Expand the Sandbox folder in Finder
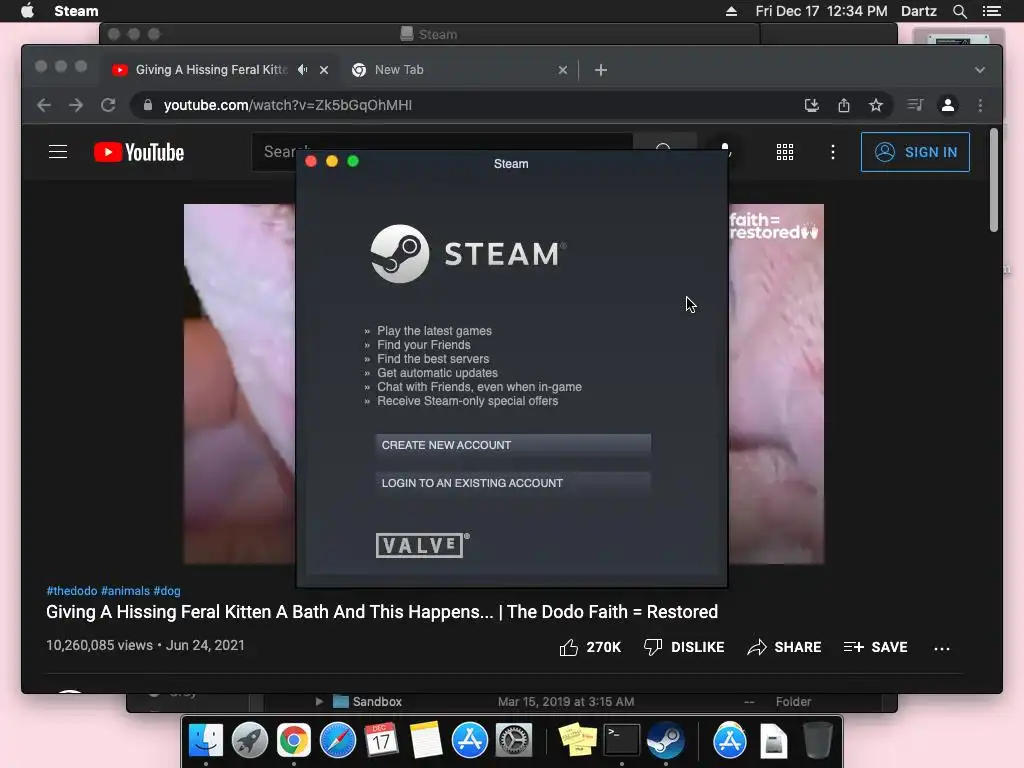 coord(319,701)
